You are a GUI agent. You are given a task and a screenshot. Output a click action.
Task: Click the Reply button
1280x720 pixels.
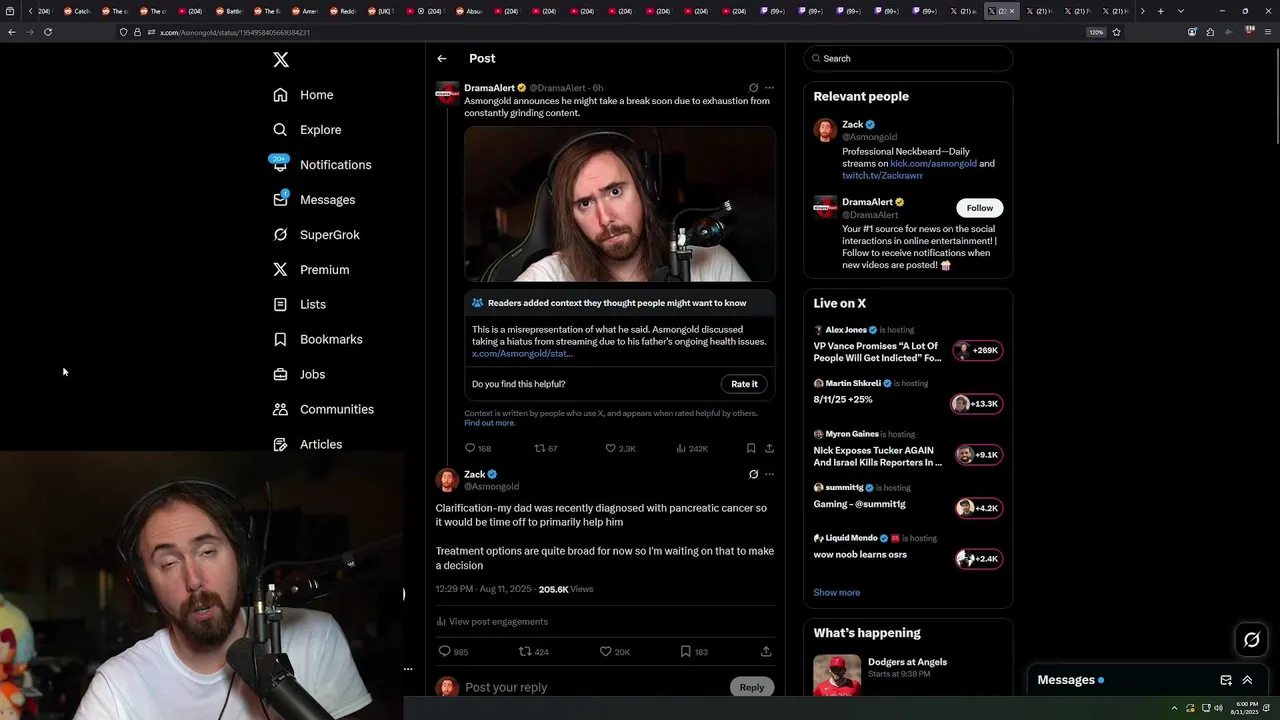pos(752,687)
